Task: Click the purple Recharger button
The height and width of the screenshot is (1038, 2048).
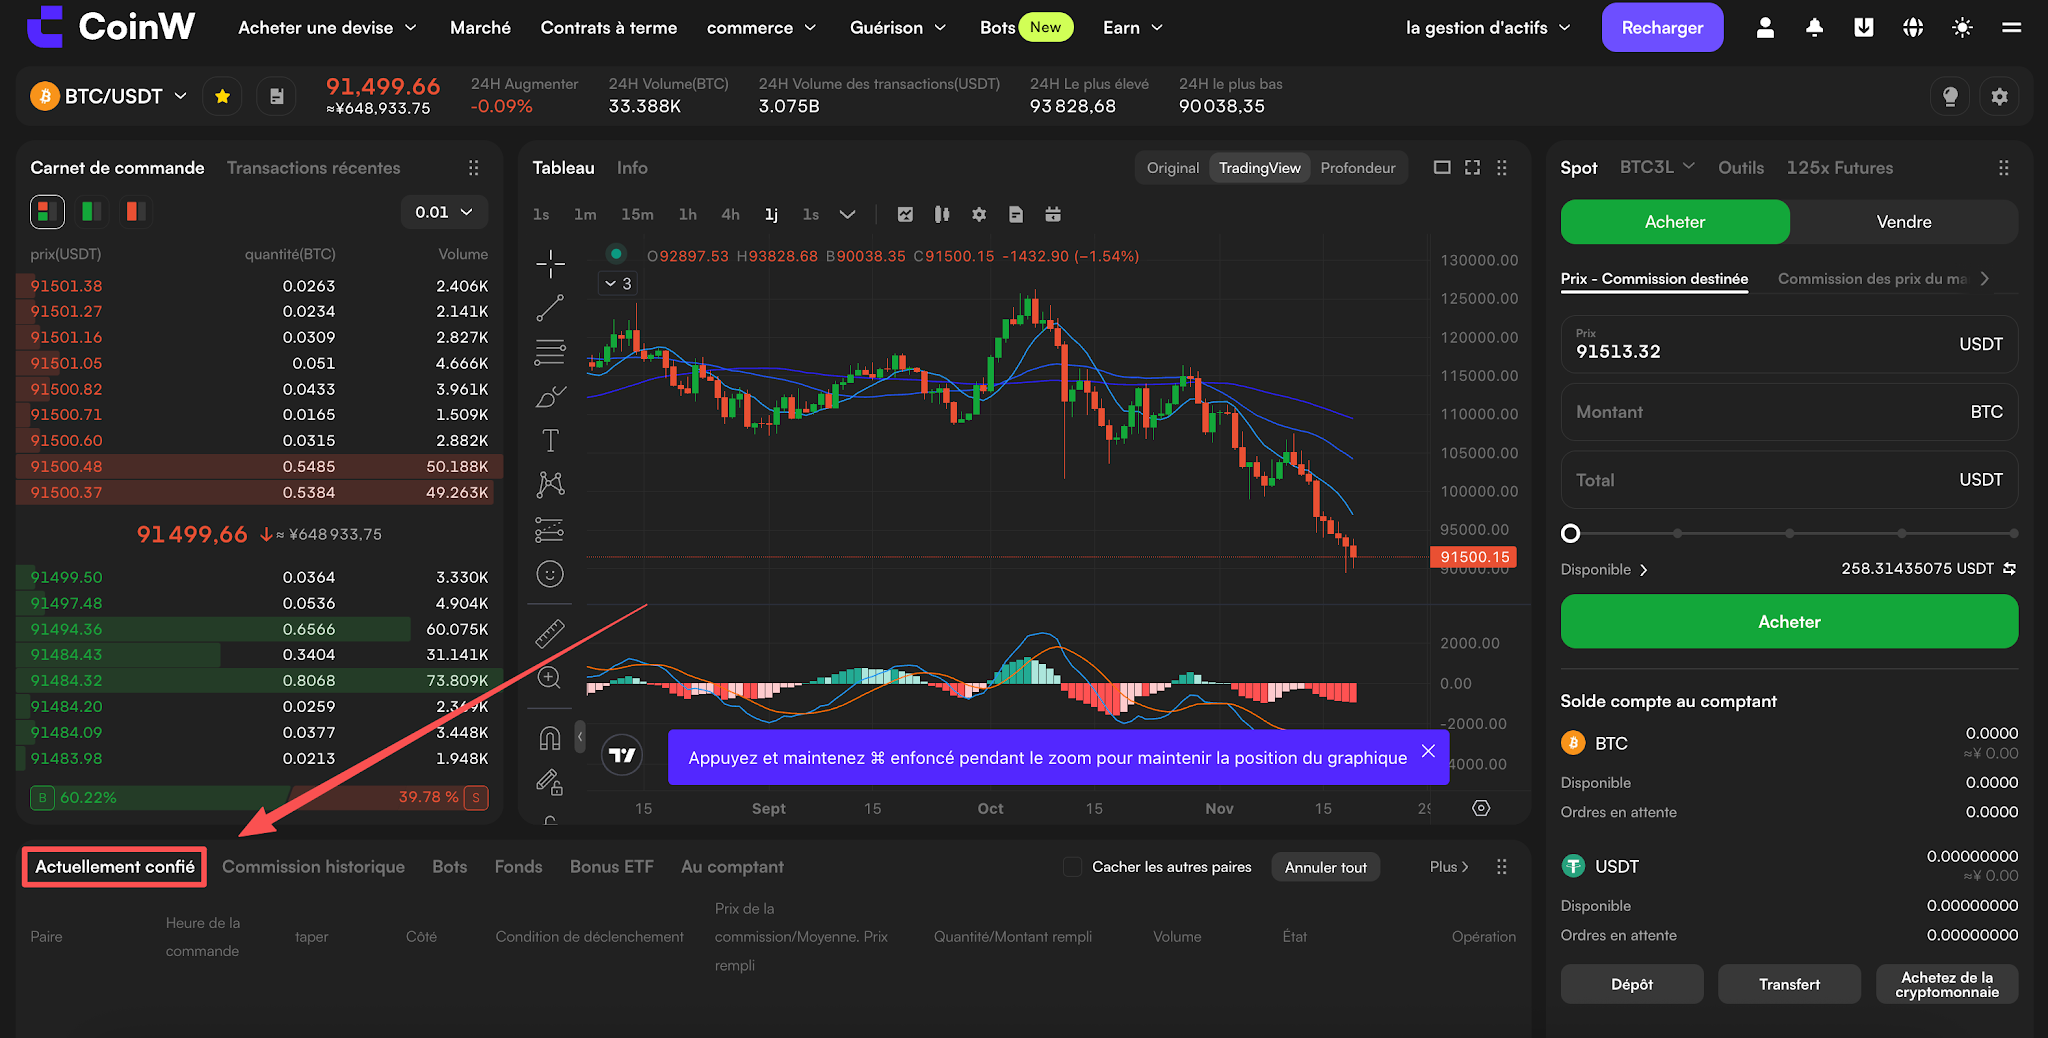Action: pos(1662,28)
